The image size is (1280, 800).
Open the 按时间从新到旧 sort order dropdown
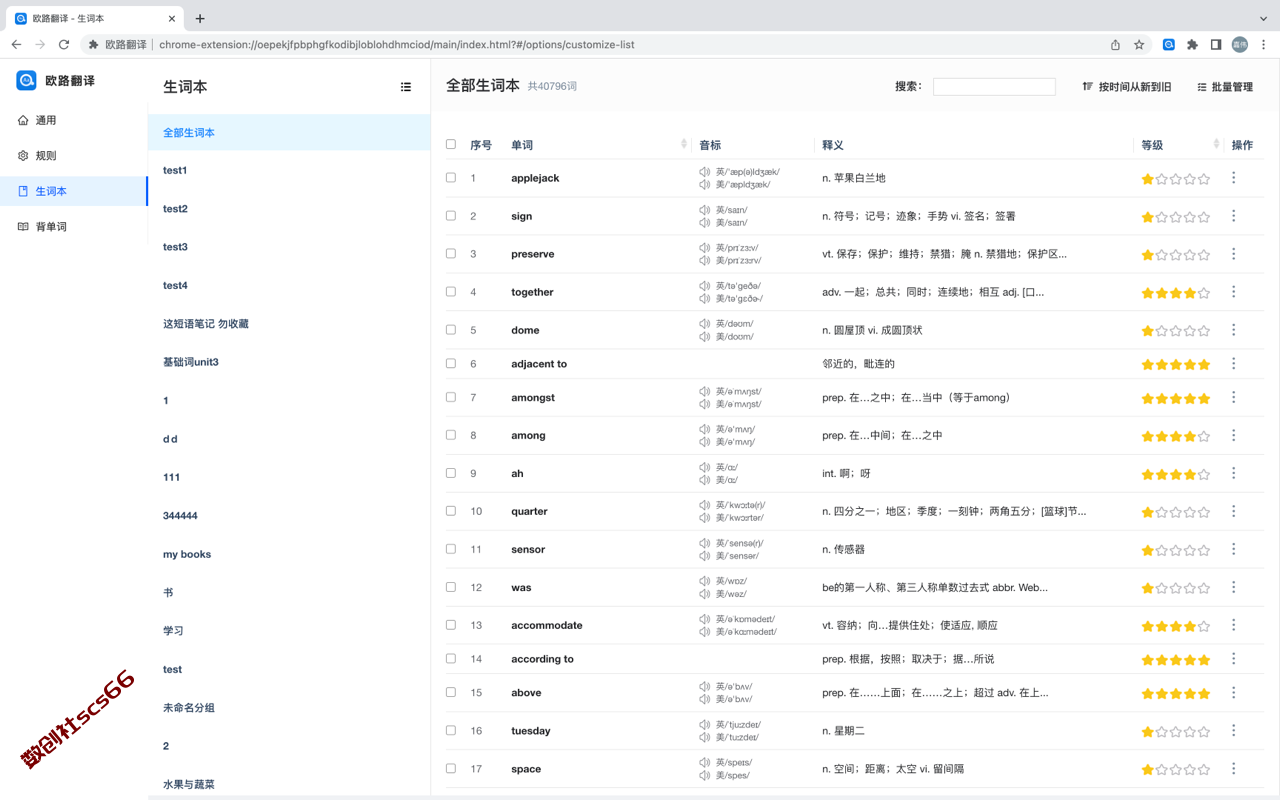tap(1127, 87)
